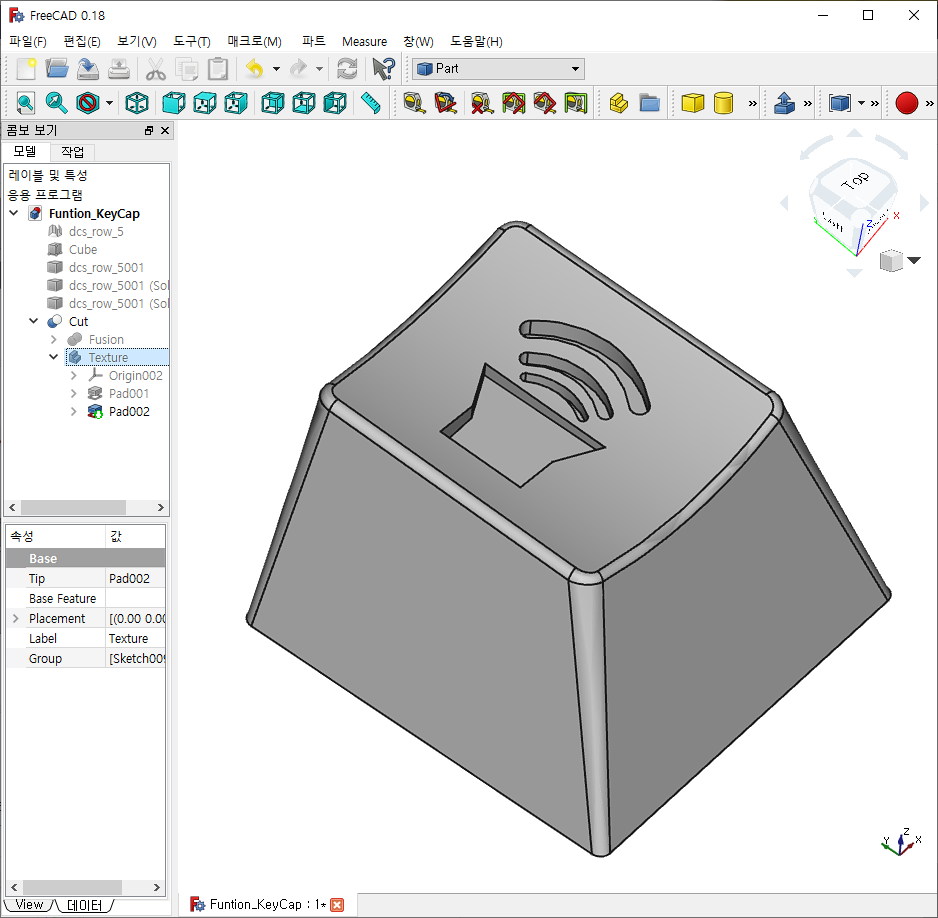Click the Measure linear icon
938x918 pixels.
coord(415,103)
